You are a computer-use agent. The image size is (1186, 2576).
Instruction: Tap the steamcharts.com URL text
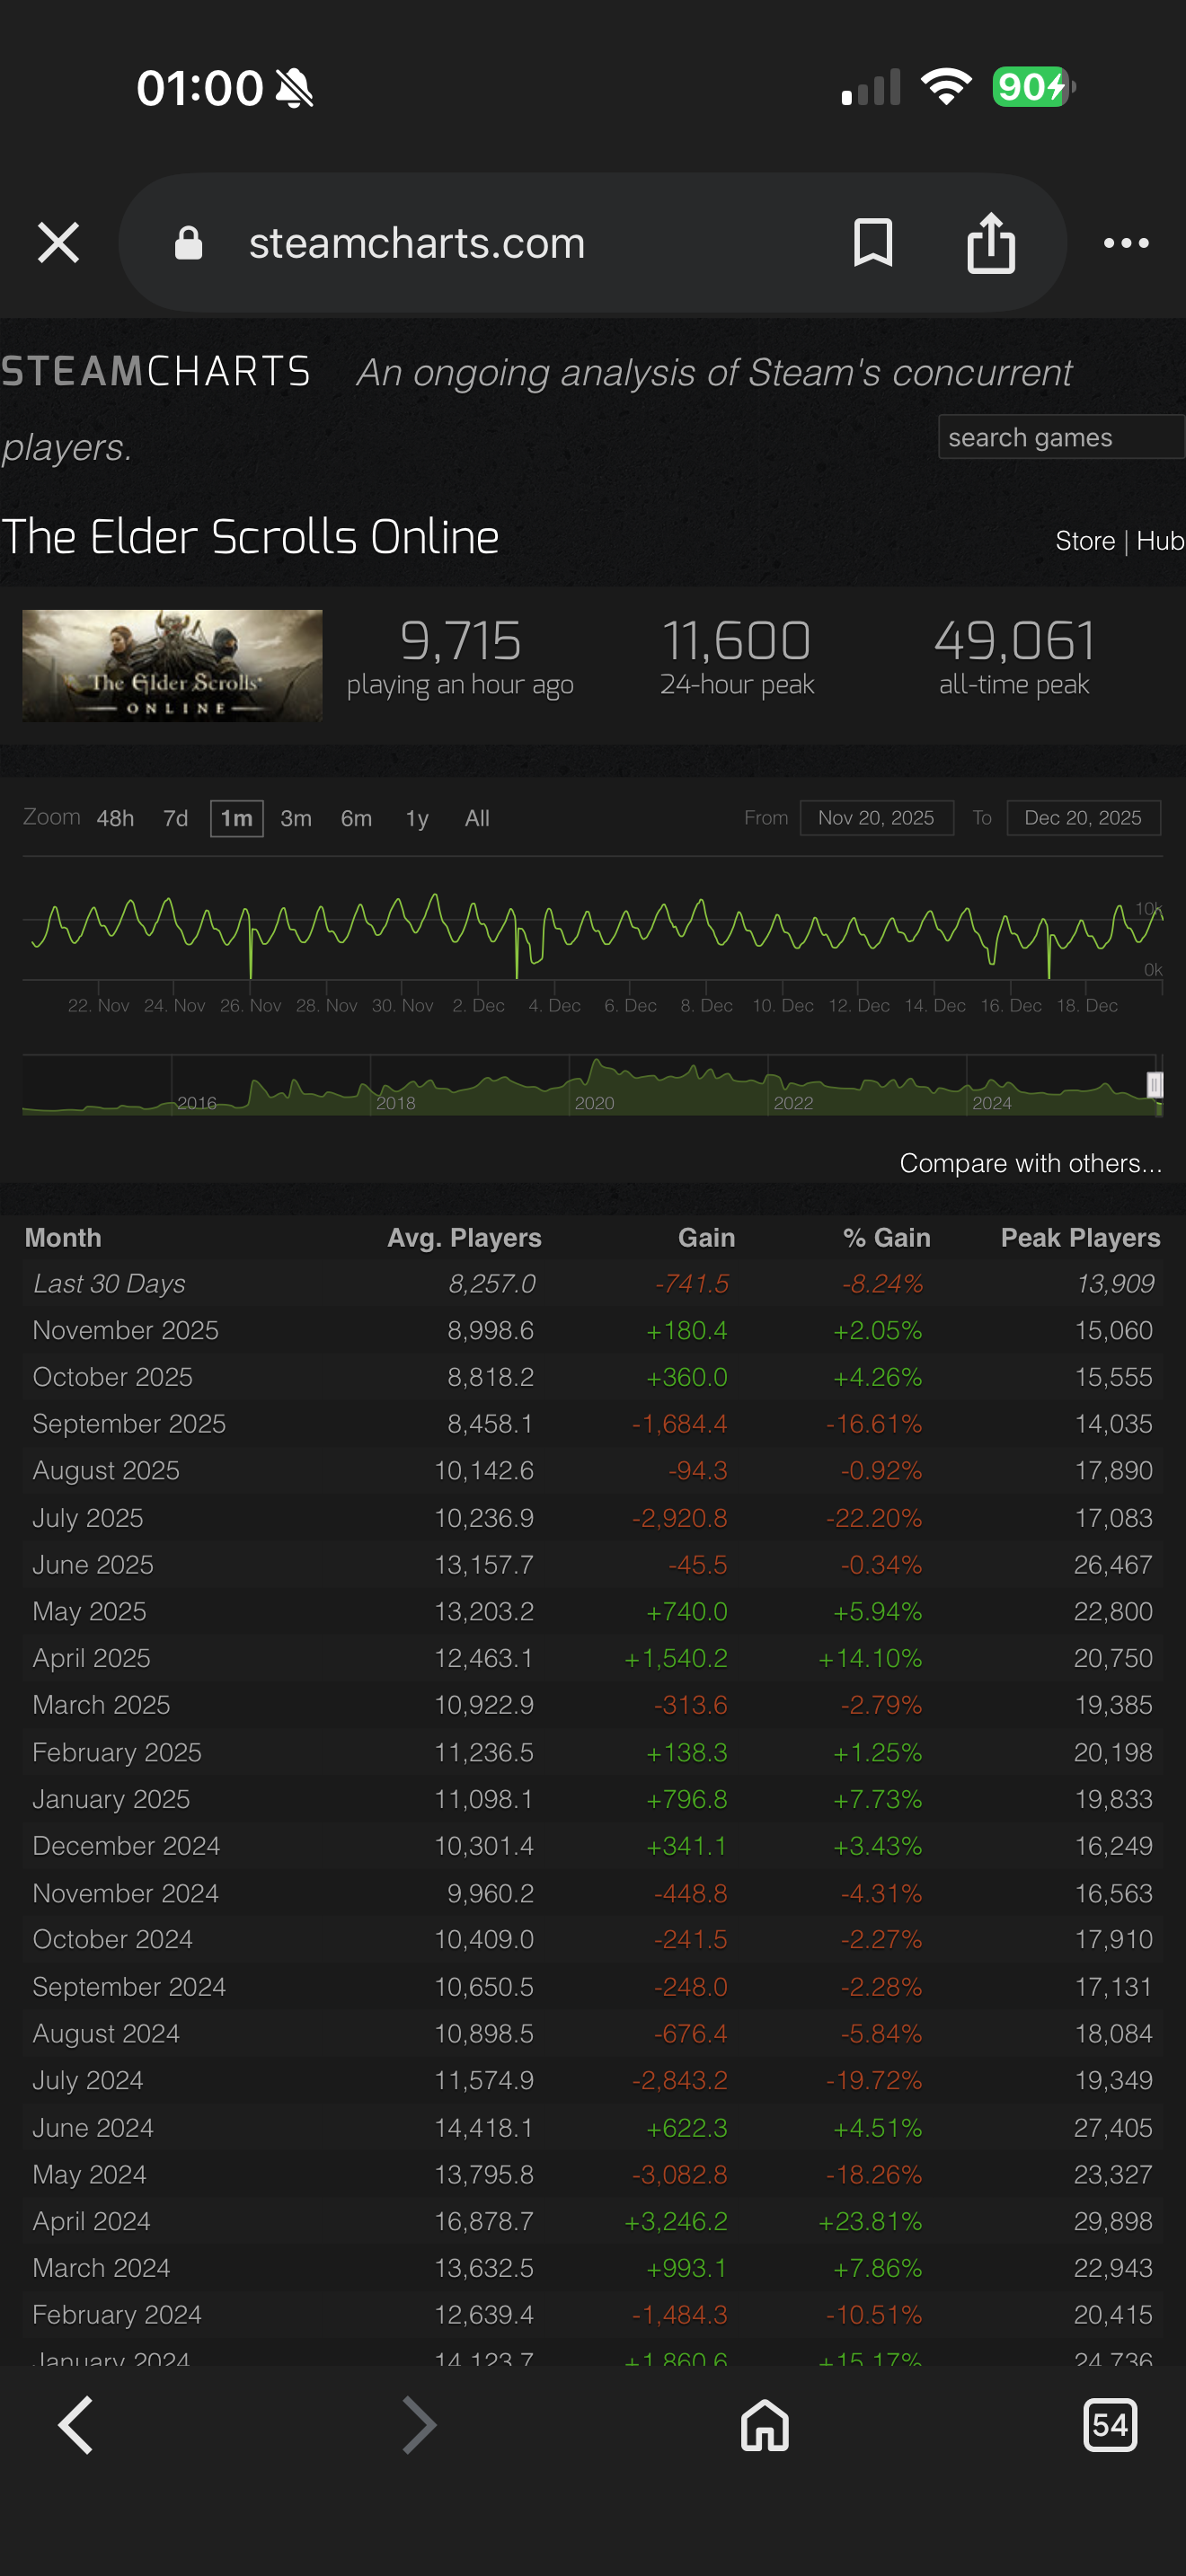pos(417,243)
